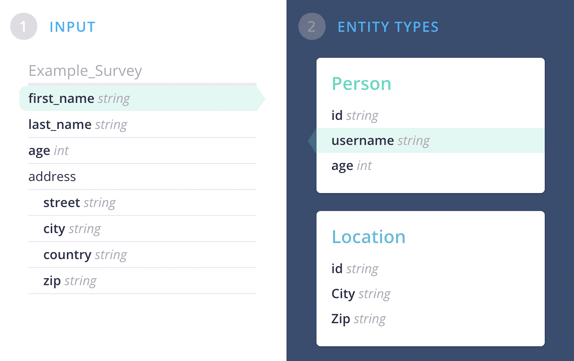Image resolution: width=574 pixels, height=361 pixels.
Task: Select the street string field
Action: pyautogui.click(x=142, y=202)
